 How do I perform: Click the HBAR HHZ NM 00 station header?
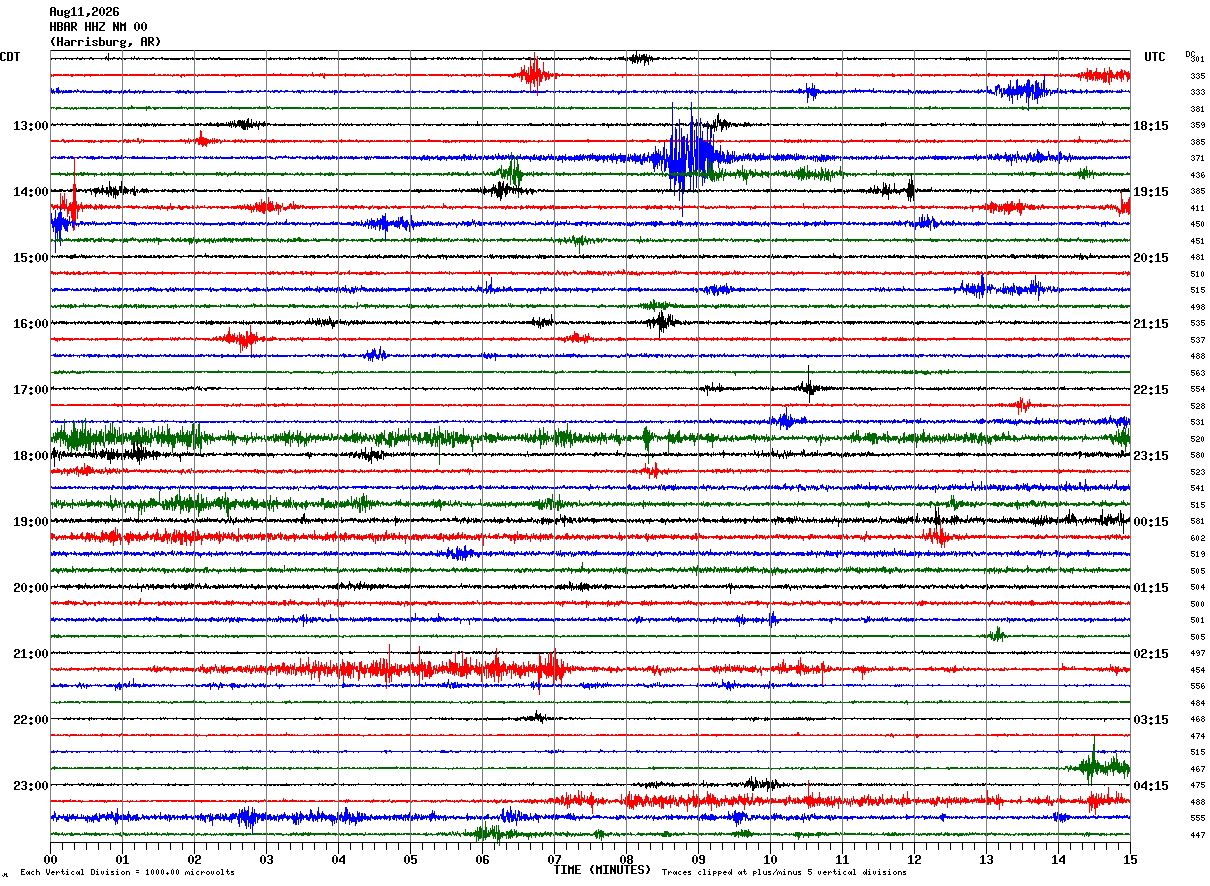tap(98, 27)
